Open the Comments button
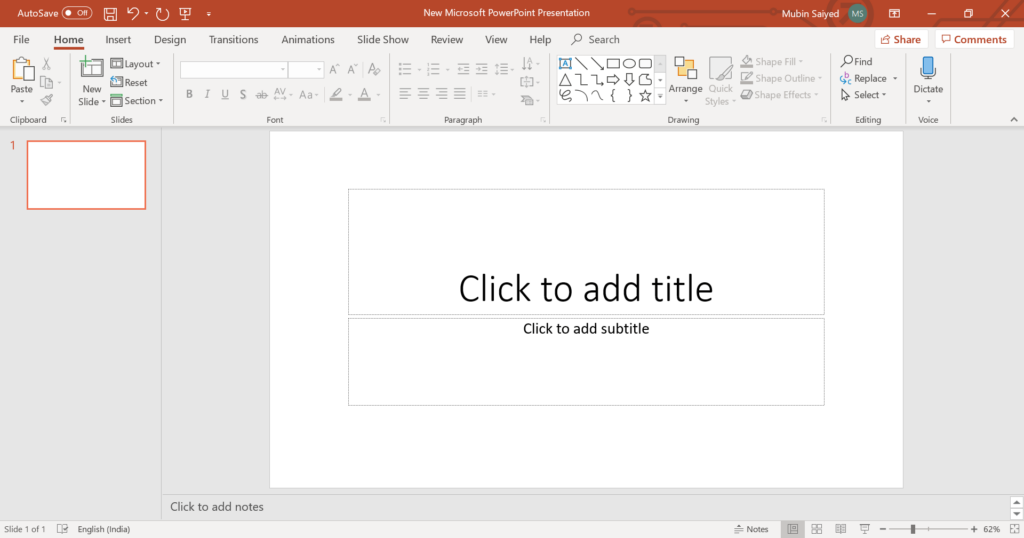Viewport: 1024px width, 538px height. tap(974, 40)
